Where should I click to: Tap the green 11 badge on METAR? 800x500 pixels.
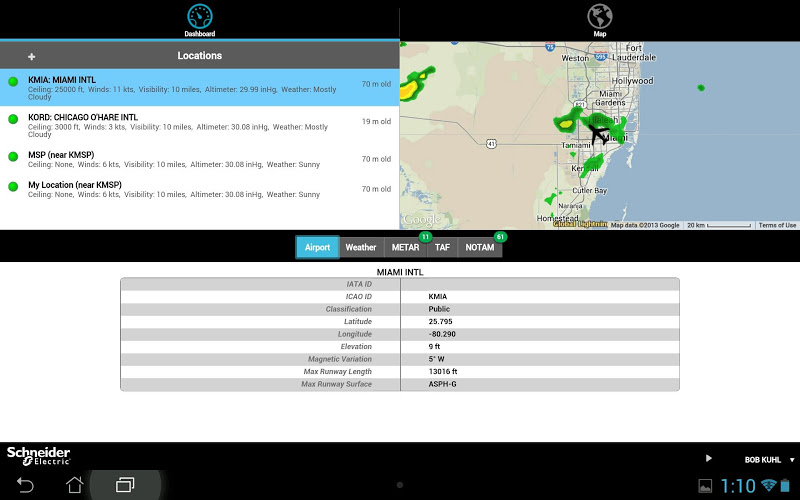(425, 237)
